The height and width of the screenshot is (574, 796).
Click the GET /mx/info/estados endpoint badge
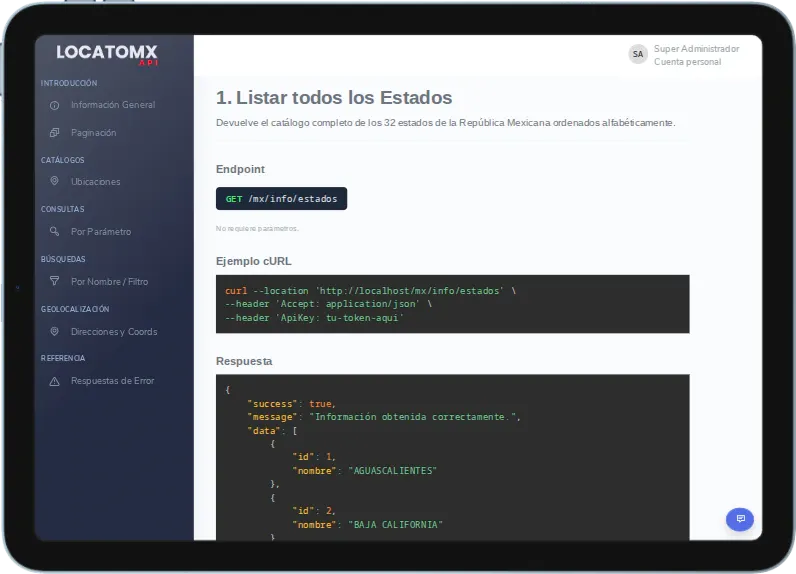tap(281, 198)
